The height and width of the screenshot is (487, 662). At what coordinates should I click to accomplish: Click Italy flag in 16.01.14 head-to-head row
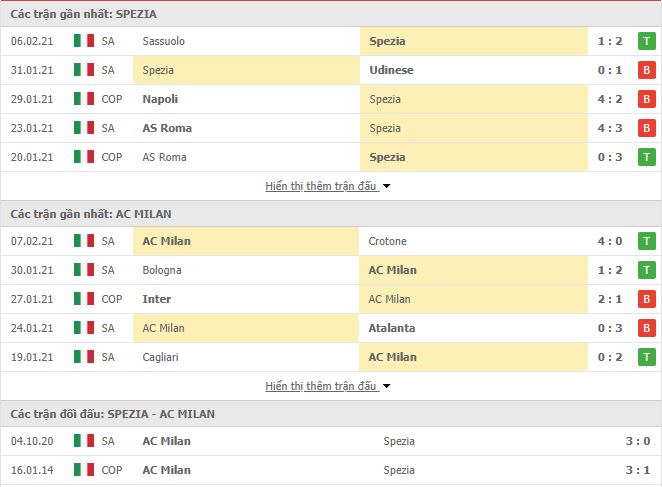[x=84, y=470]
